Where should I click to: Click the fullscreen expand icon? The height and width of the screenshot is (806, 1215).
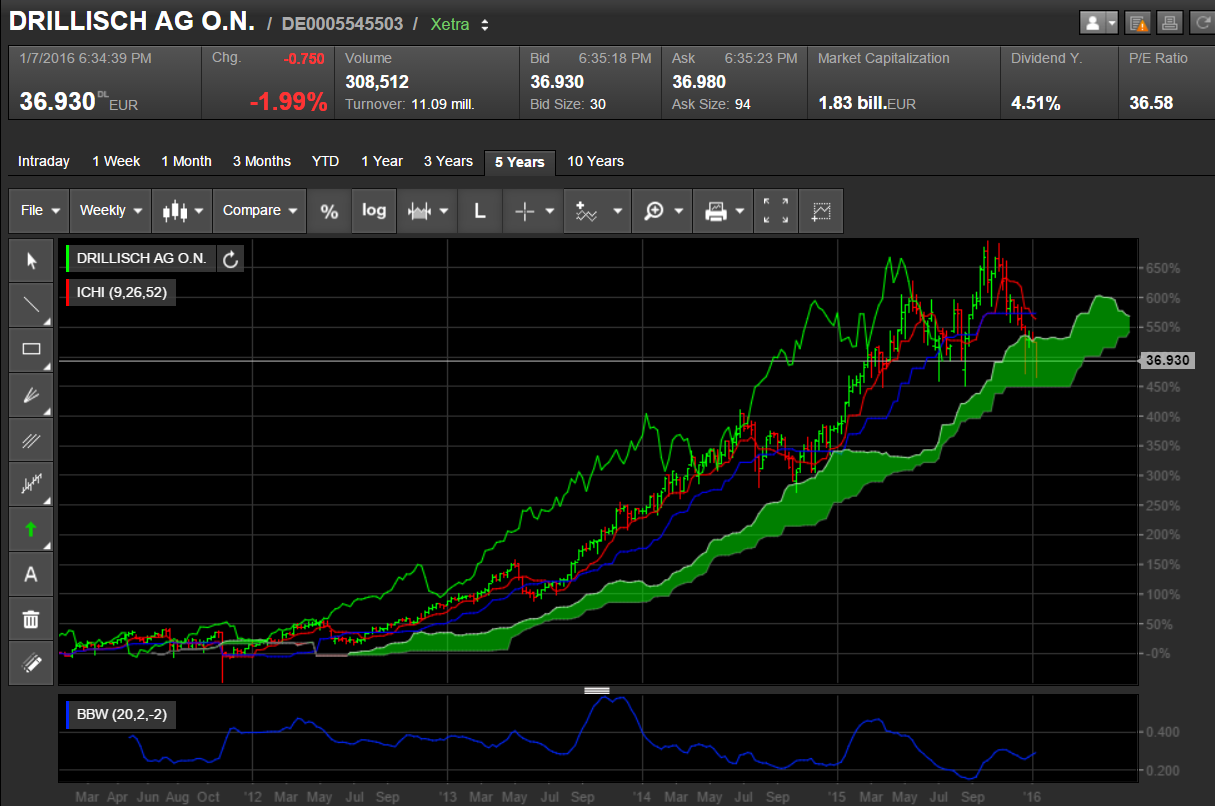pos(776,211)
